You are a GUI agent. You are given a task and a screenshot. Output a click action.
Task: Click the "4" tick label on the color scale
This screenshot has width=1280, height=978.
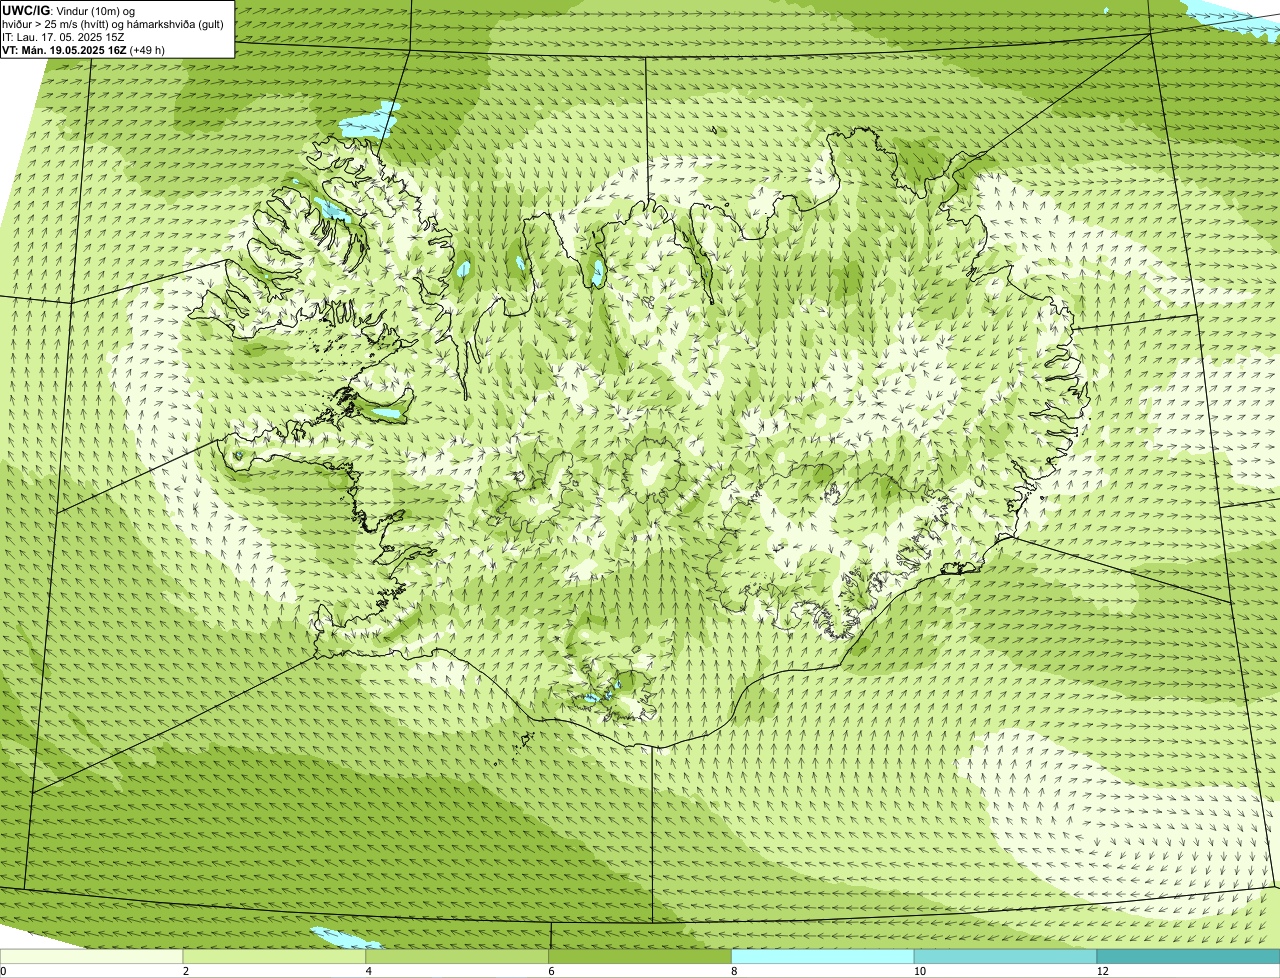click(368, 971)
